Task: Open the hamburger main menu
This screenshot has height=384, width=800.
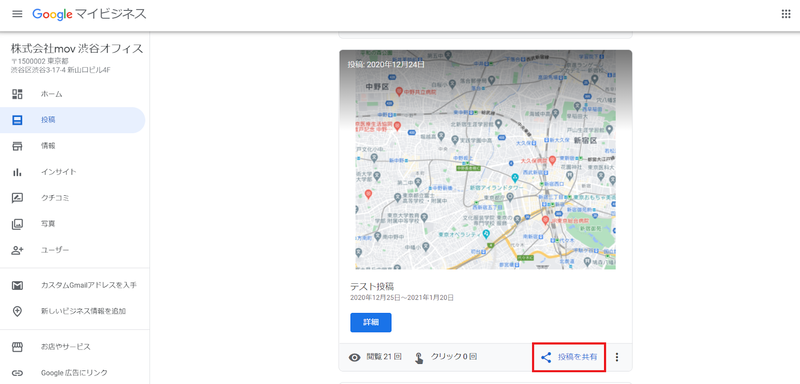Action: coord(17,14)
